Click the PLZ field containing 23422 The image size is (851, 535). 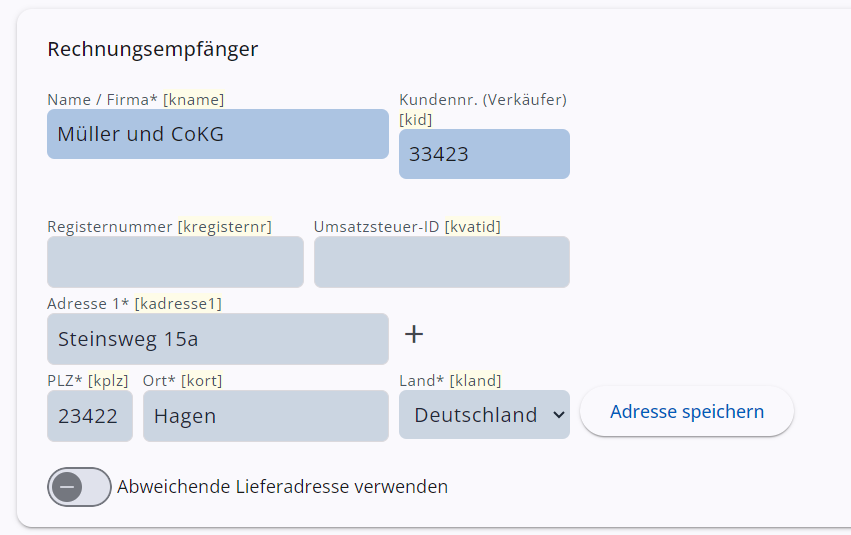[89, 416]
